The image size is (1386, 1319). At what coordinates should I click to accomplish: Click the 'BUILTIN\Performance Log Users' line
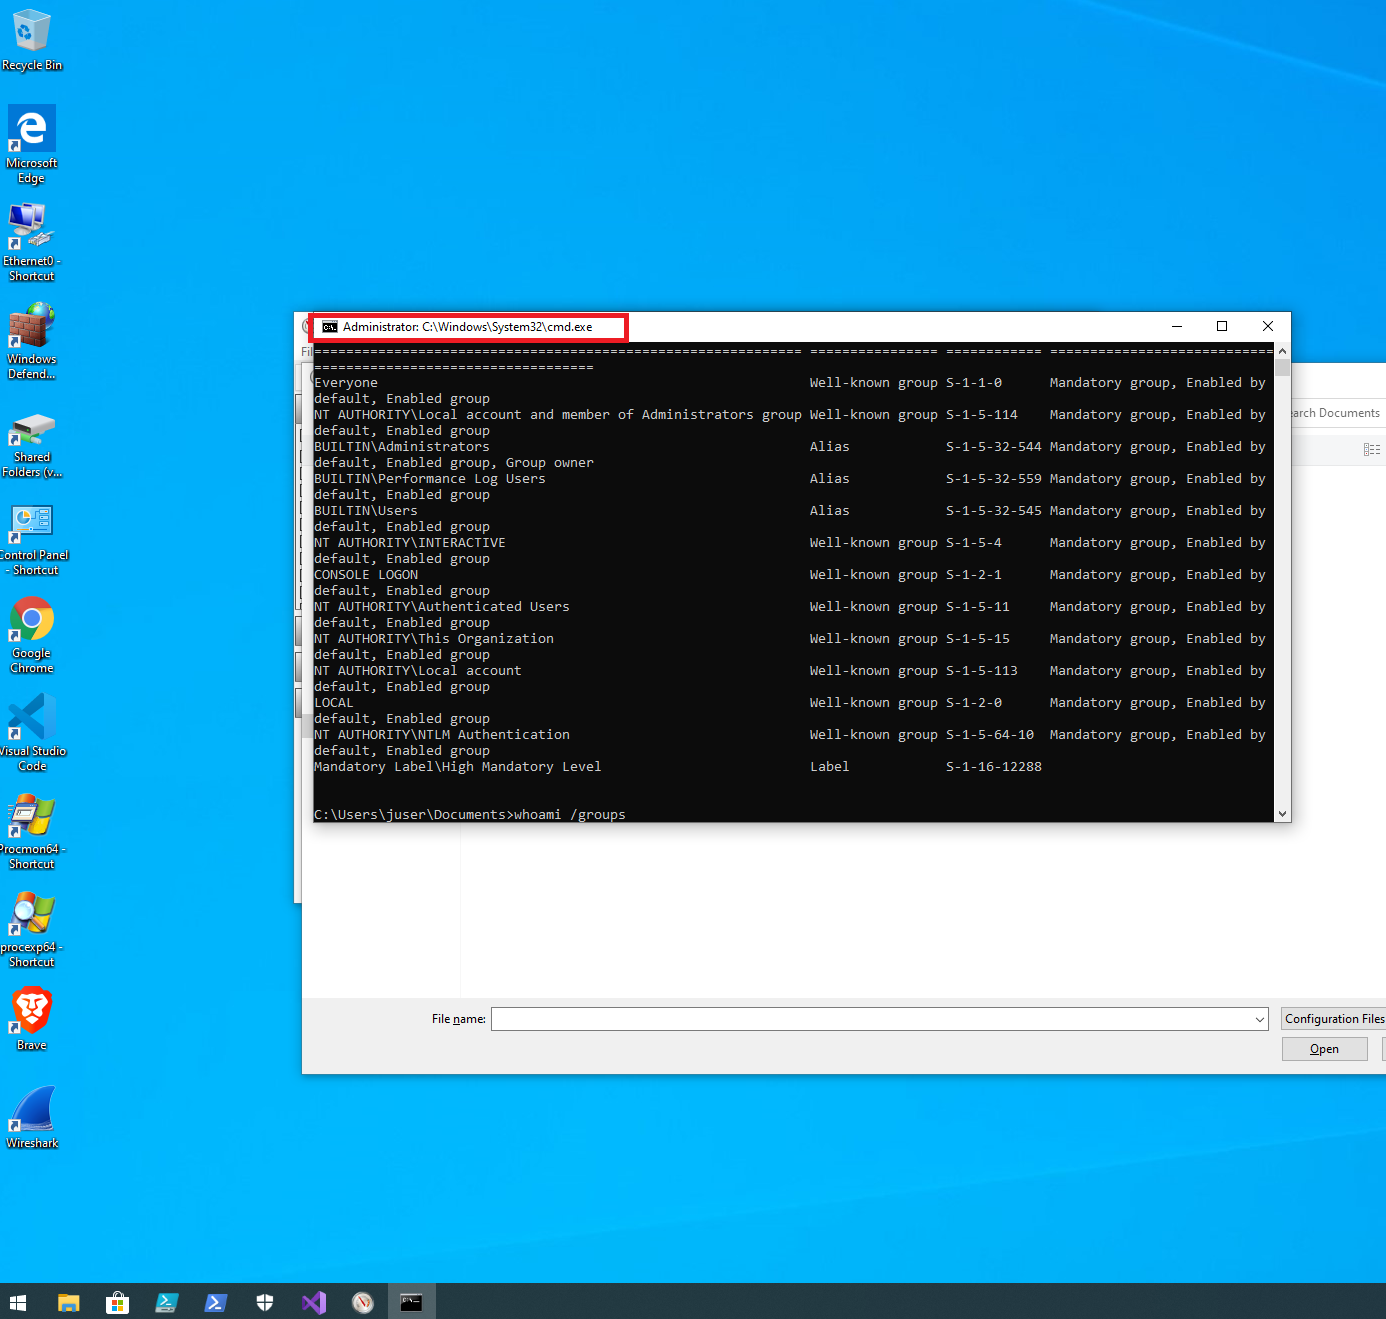430,478
